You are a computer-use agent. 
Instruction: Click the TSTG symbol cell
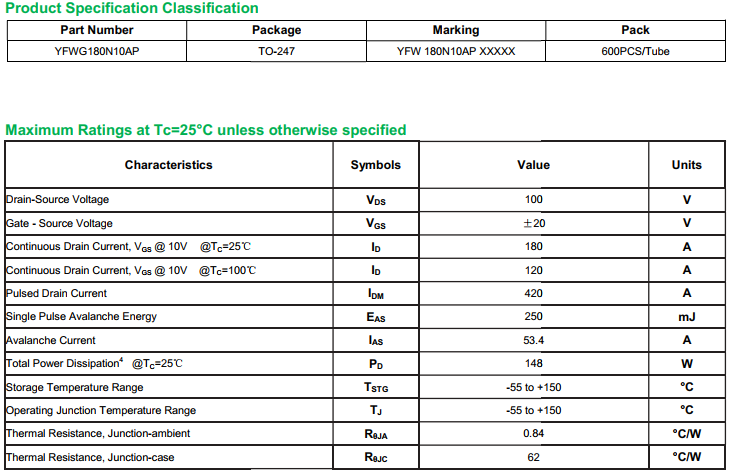(375, 387)
